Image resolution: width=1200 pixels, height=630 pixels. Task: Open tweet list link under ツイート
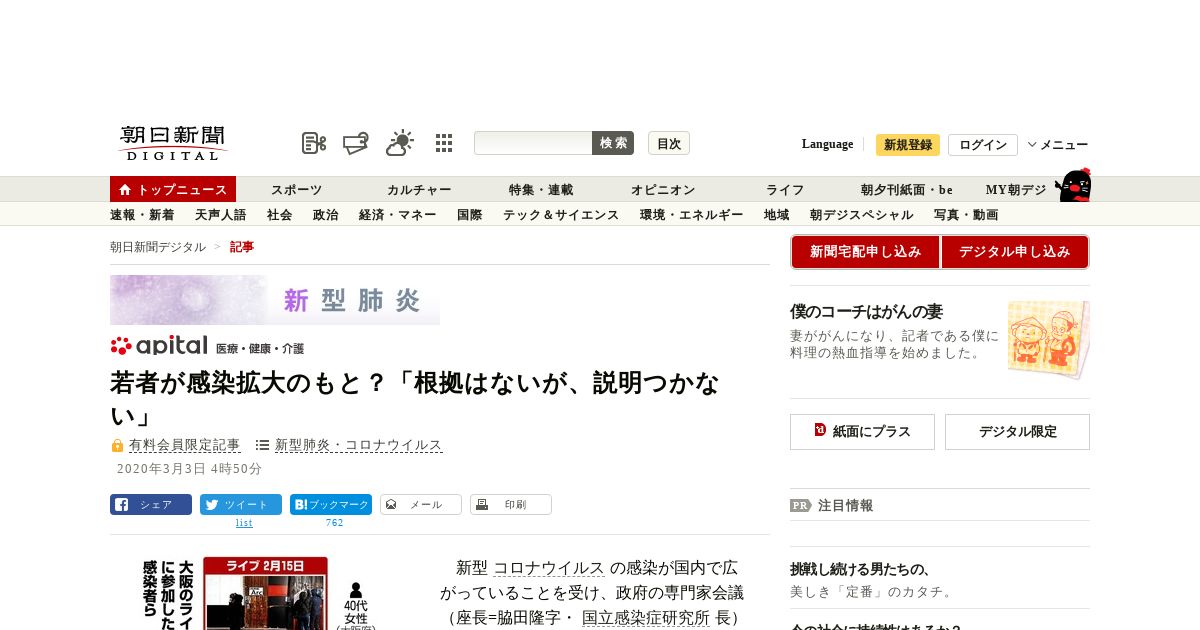click(244, 523)
